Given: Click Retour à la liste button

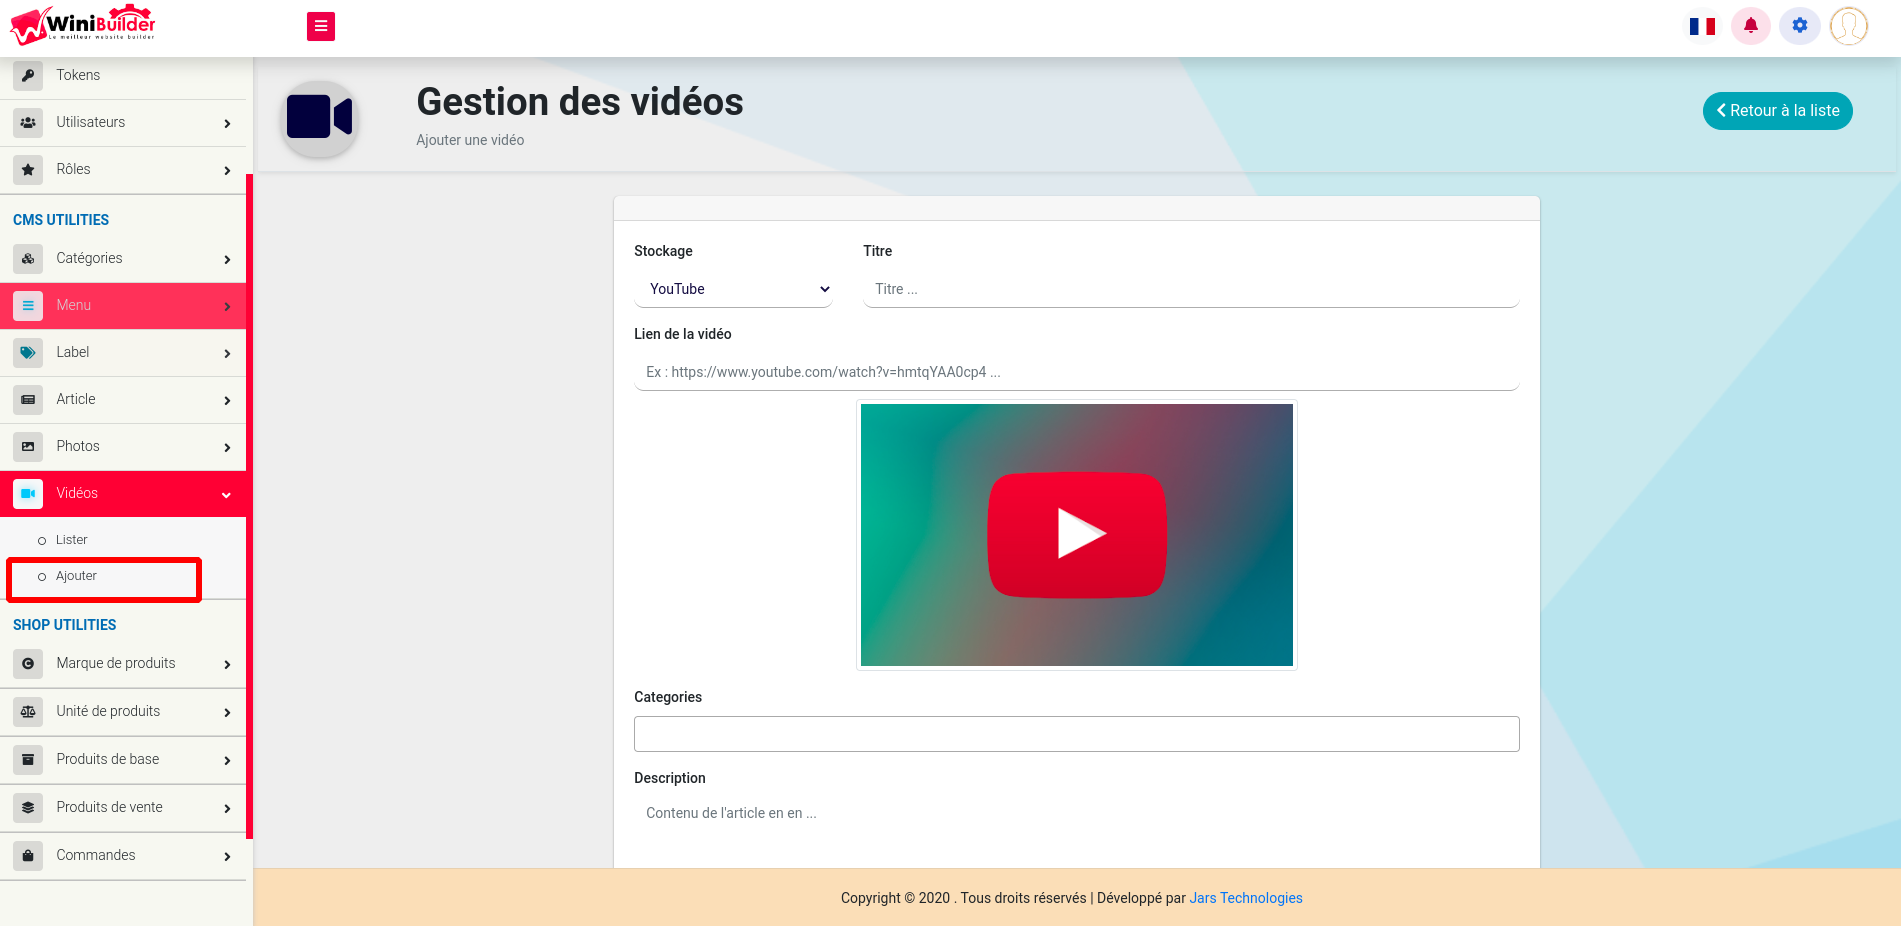Looking at the screenshot, I should point(1777,111).
